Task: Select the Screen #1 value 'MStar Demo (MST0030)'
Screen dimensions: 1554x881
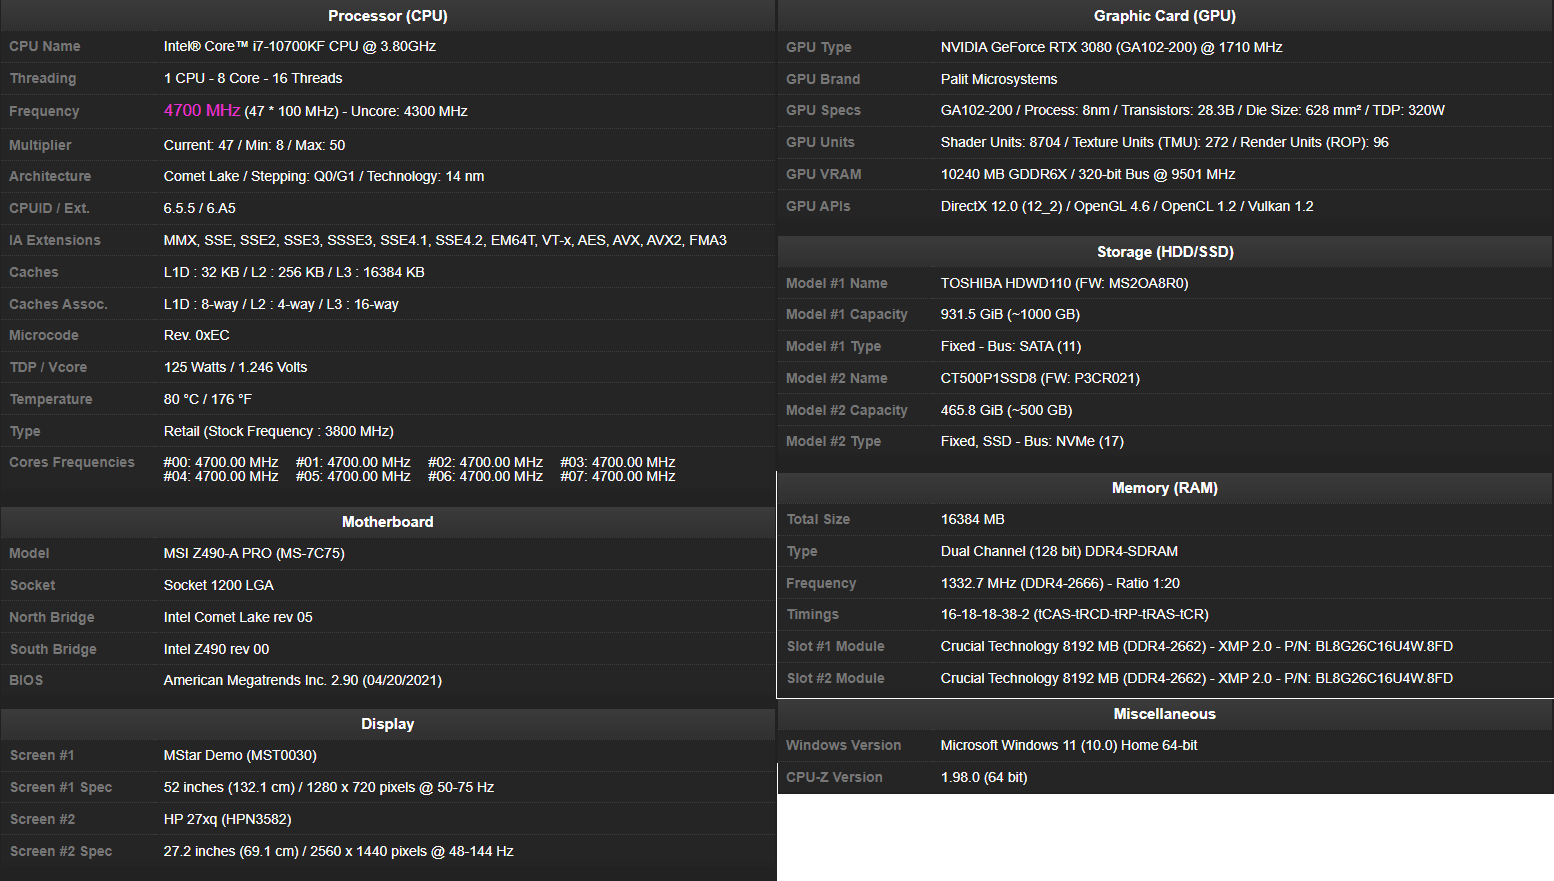Action: pyautogui.click(x=240, y=755)
